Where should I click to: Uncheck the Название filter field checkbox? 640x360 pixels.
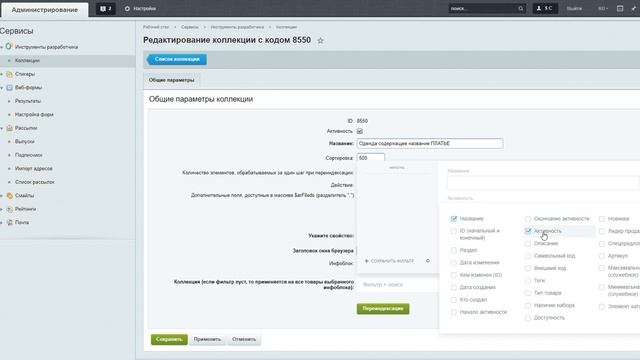(453, 219)
